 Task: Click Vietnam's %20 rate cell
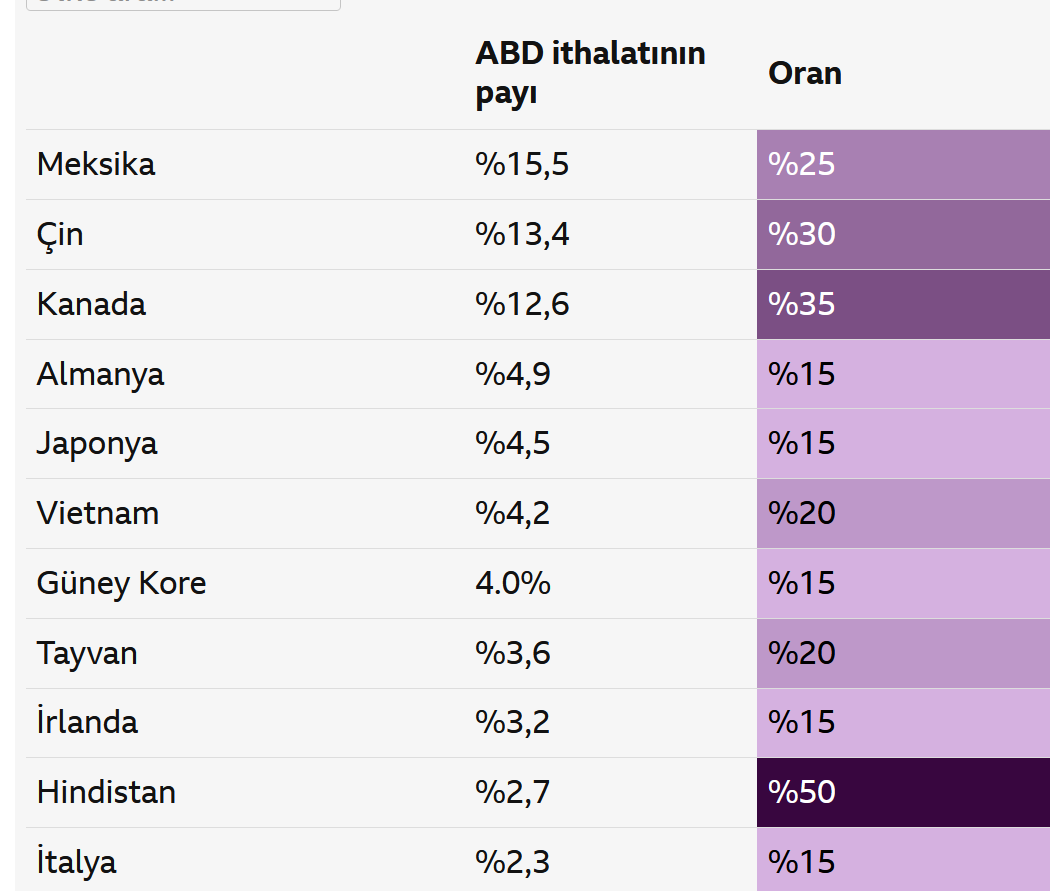click(903, 513)
